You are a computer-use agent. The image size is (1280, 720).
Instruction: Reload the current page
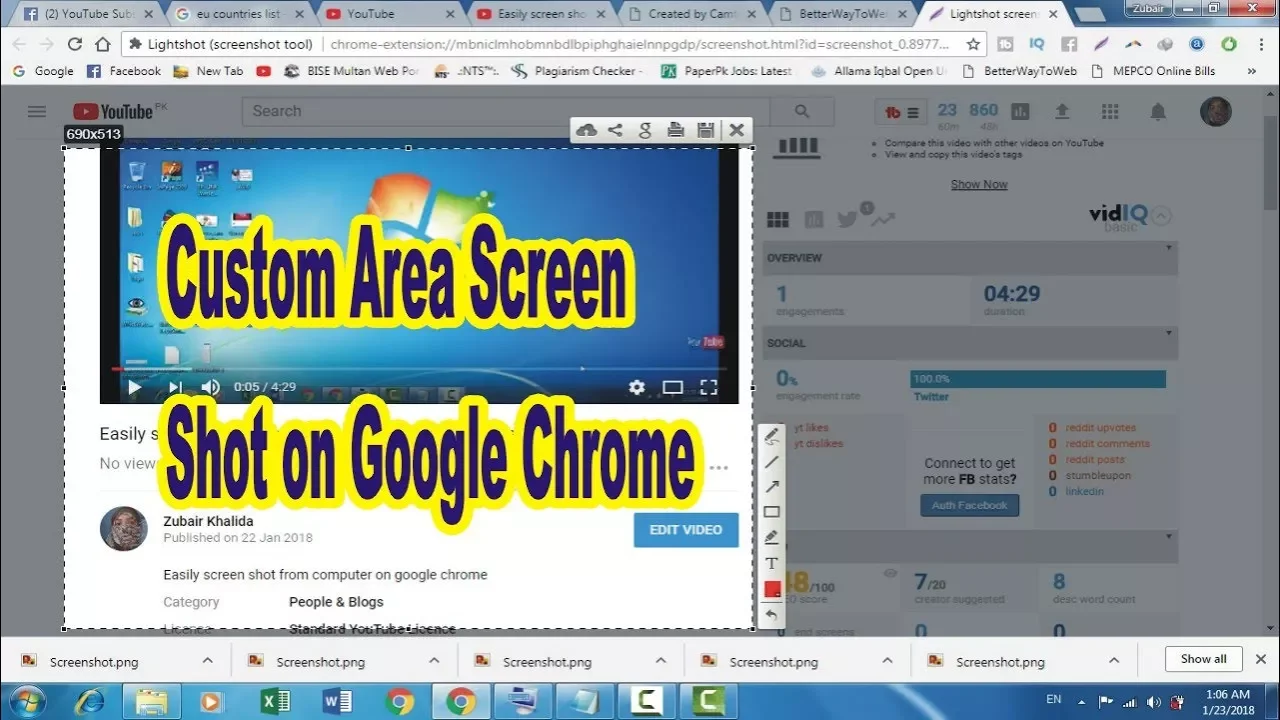pyautogui.click(x=74, y=44)
